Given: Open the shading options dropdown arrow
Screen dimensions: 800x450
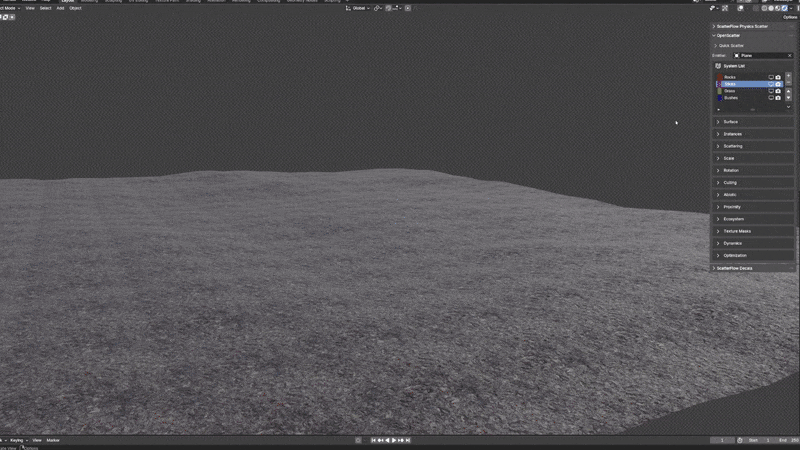Looking at the screenshot, I should (791, 8).
